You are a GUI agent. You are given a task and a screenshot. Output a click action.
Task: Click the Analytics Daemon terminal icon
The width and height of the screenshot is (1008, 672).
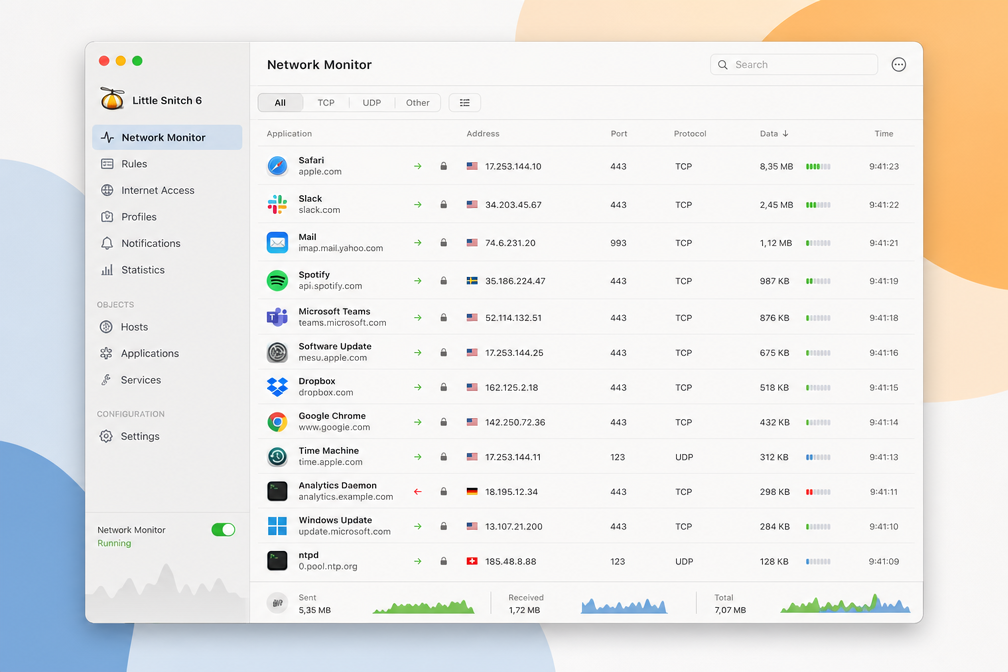click(x=277, y=491)
